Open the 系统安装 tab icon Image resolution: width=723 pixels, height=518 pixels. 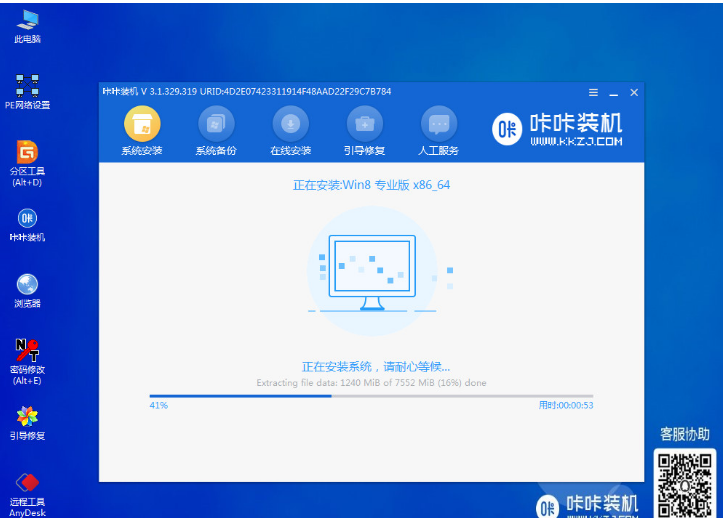(142, 125)
